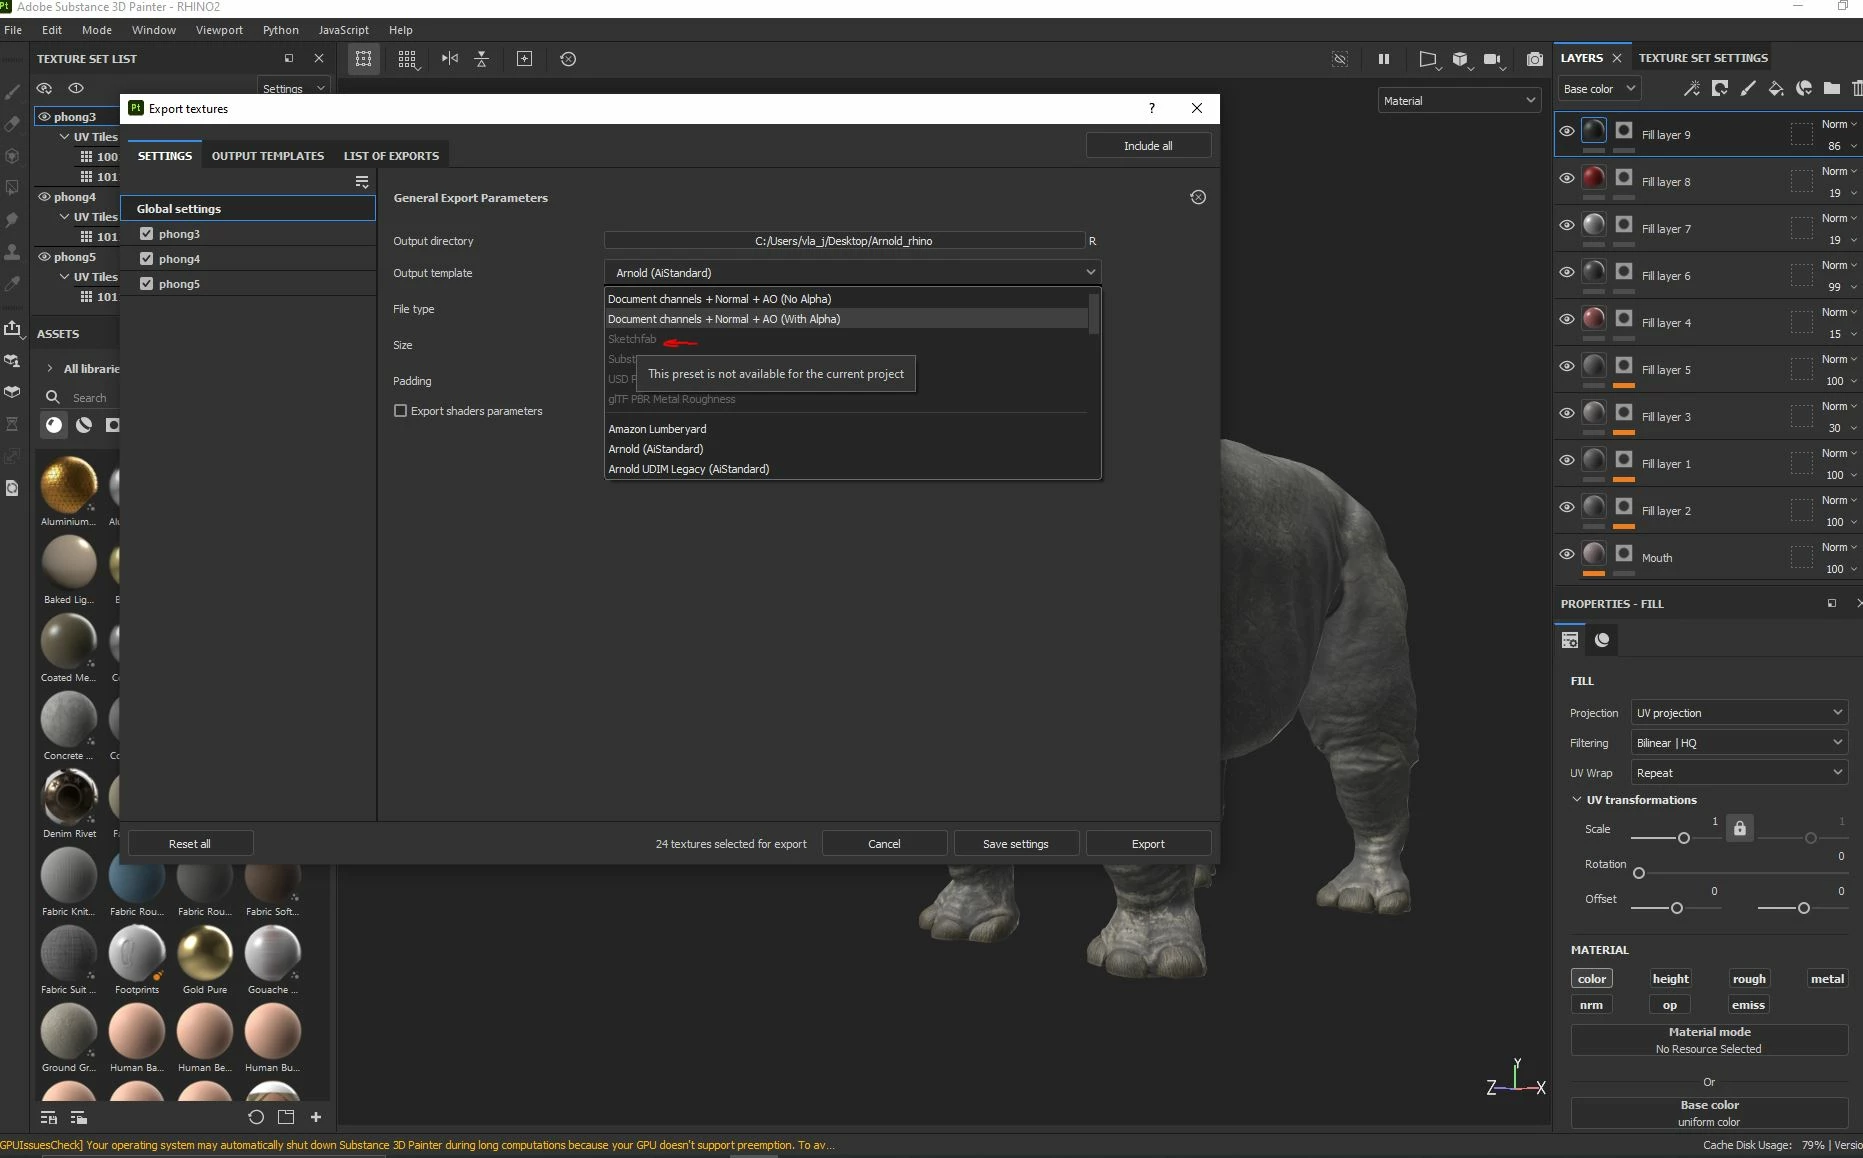The height and width of the screenshot is (1158, 1863).
Task: Click the add paint layer brush icon
Action: coord(1748,89)
